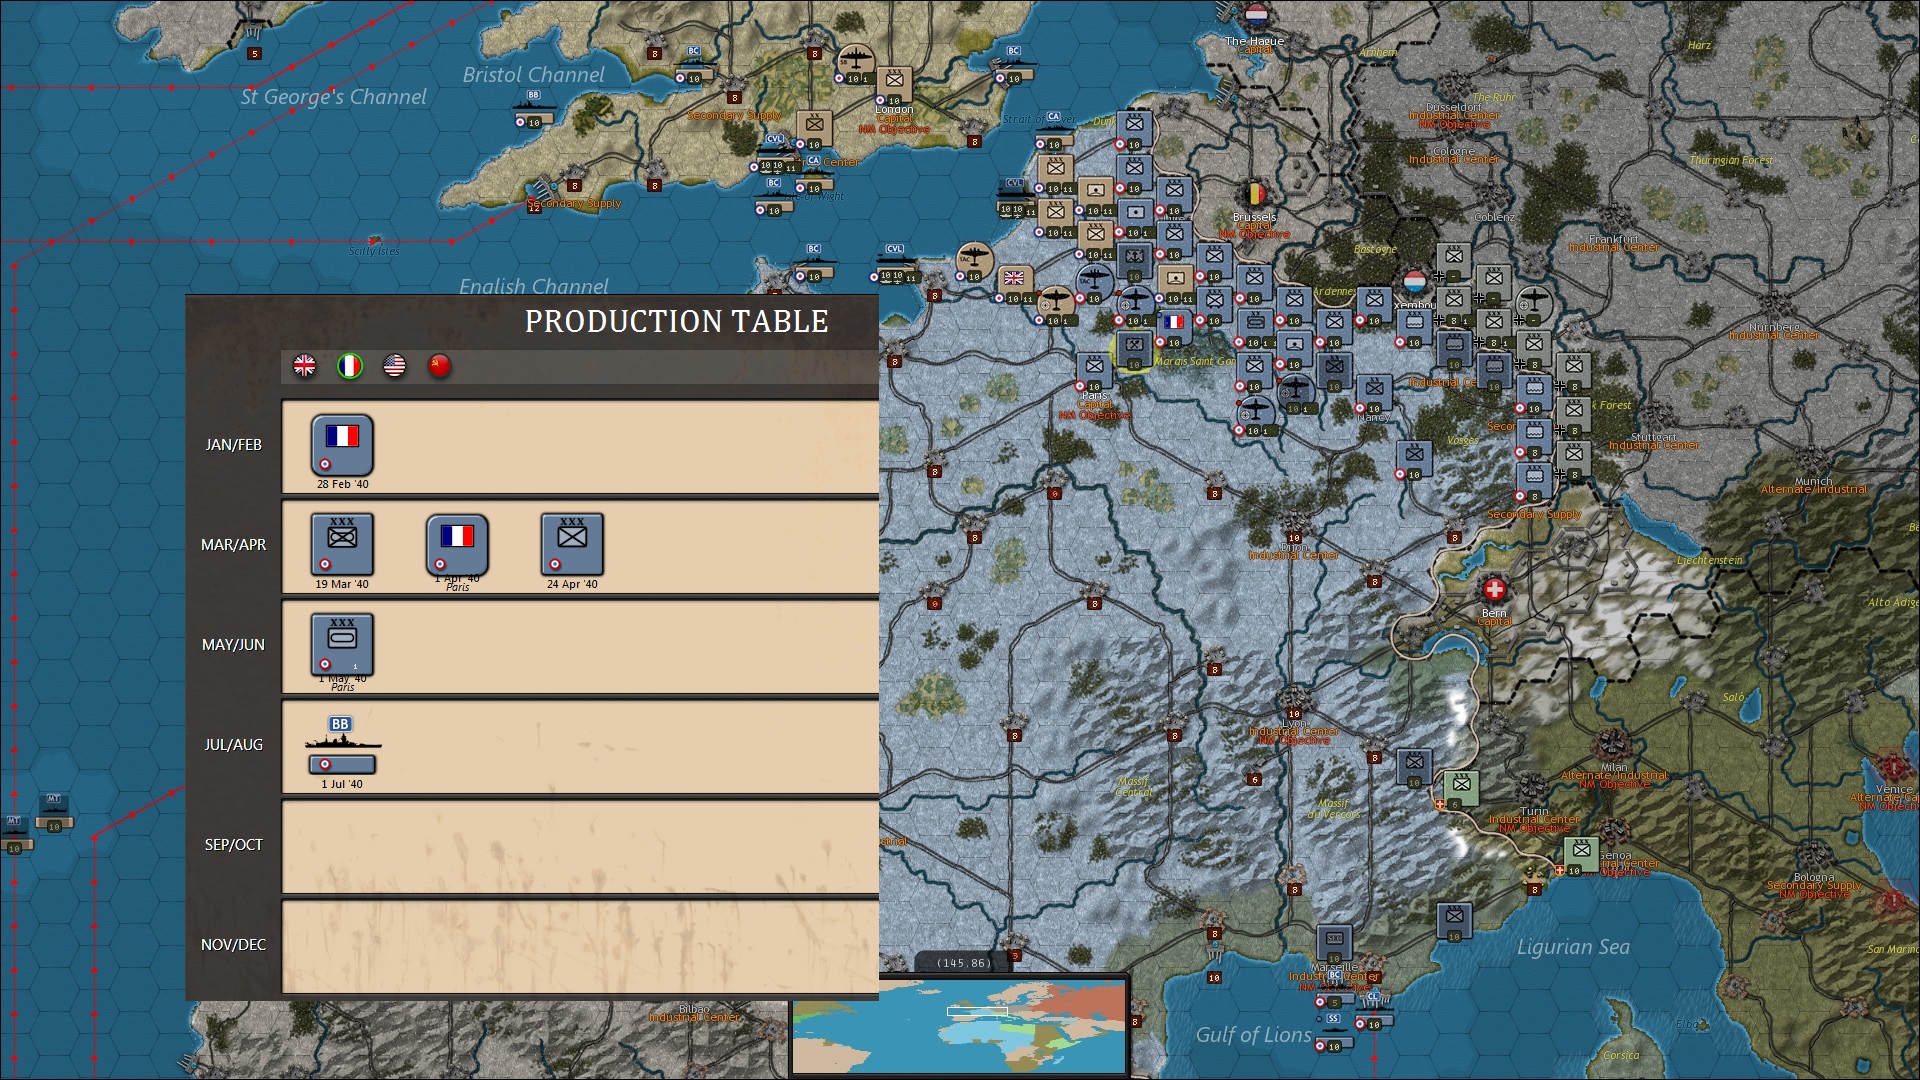Click the French HQ arriving 1 Apr '40
This screenshot has width=1920, height=1080.
click(x=457, y=544)
